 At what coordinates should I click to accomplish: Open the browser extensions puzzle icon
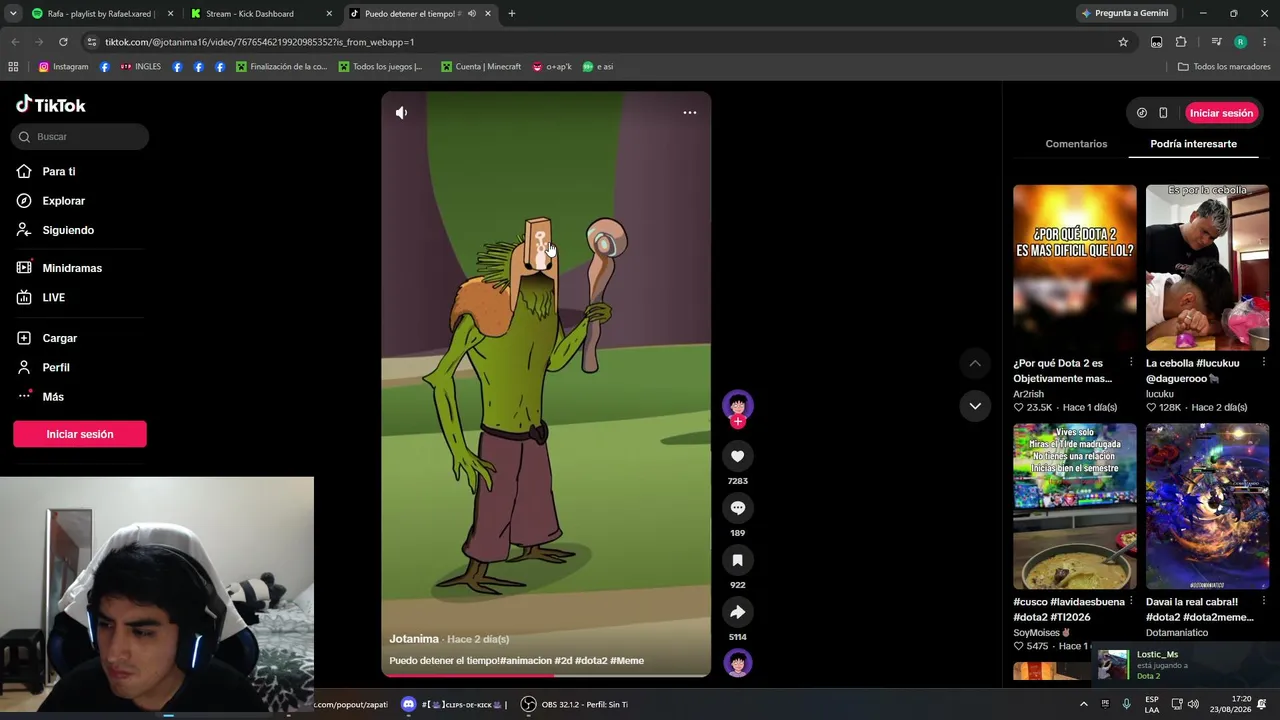tap(1181, 42)
